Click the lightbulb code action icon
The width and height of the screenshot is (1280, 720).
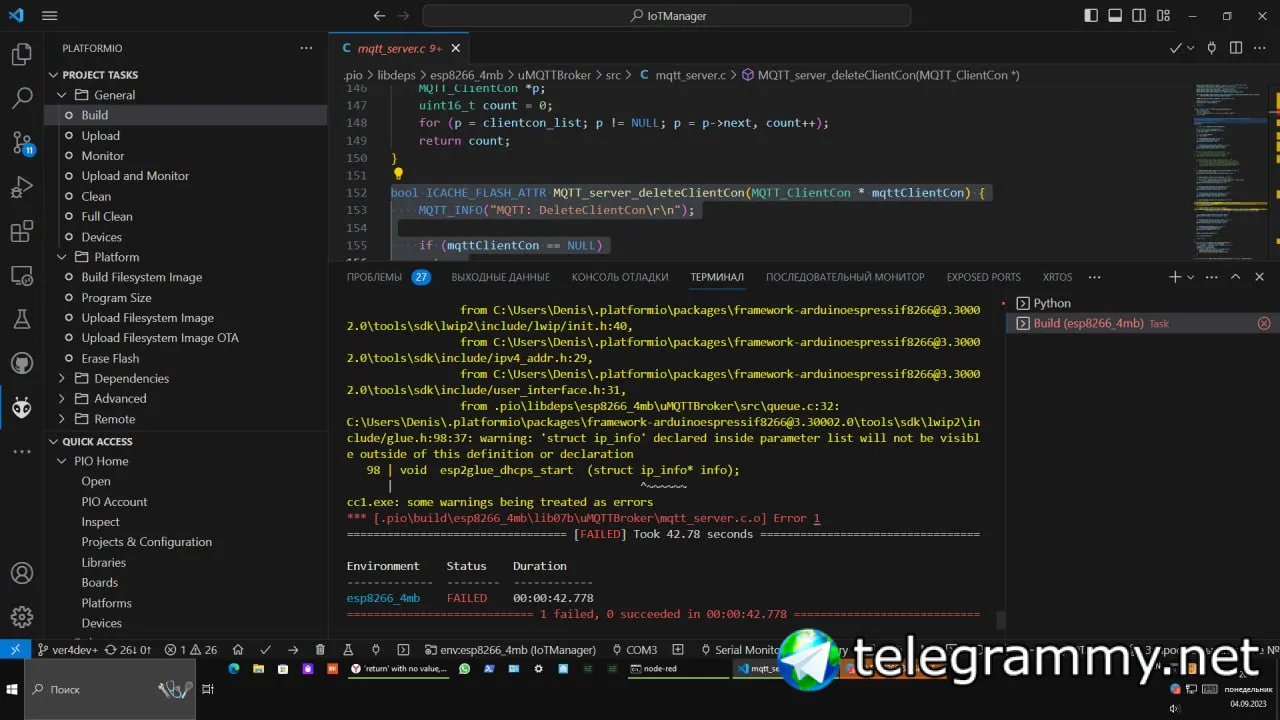398,174
